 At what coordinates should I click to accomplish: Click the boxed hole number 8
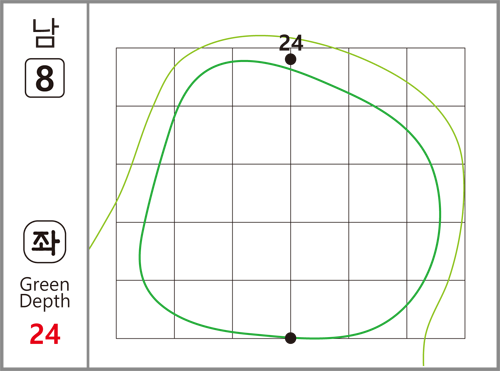coord(45,78)
